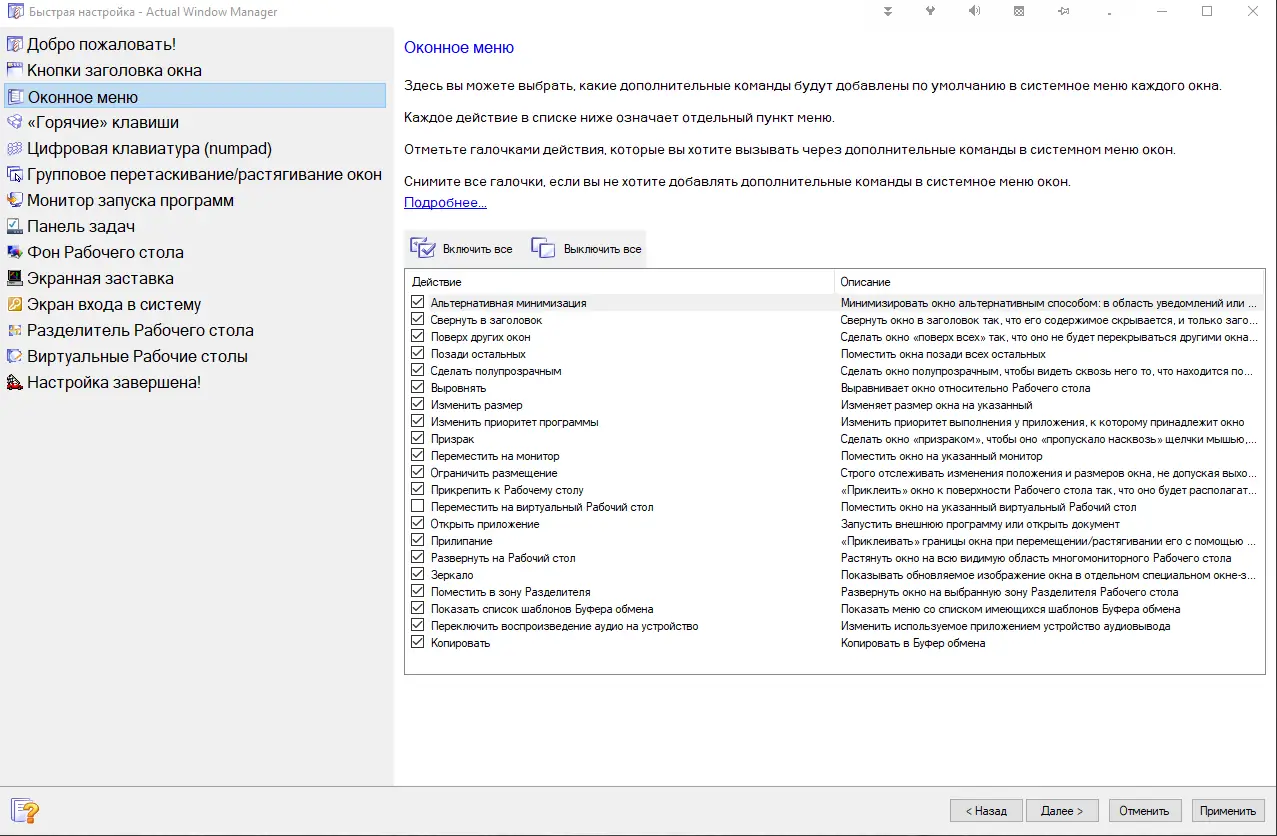This screenshot has height=836, width=1277.
Task: Click «Показать список шаблонов Буфера обмена» text
Action: tap(542, 609)
